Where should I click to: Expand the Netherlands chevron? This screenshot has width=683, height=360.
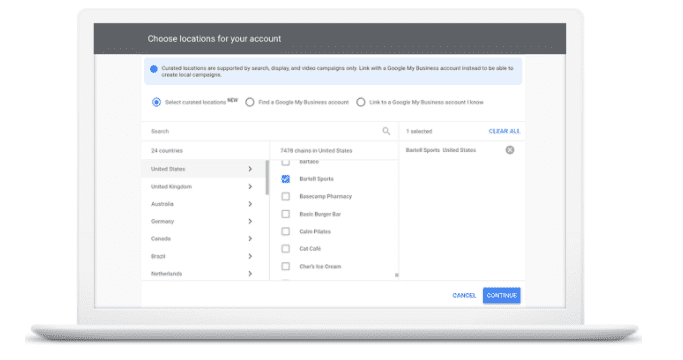coord(250,274)
